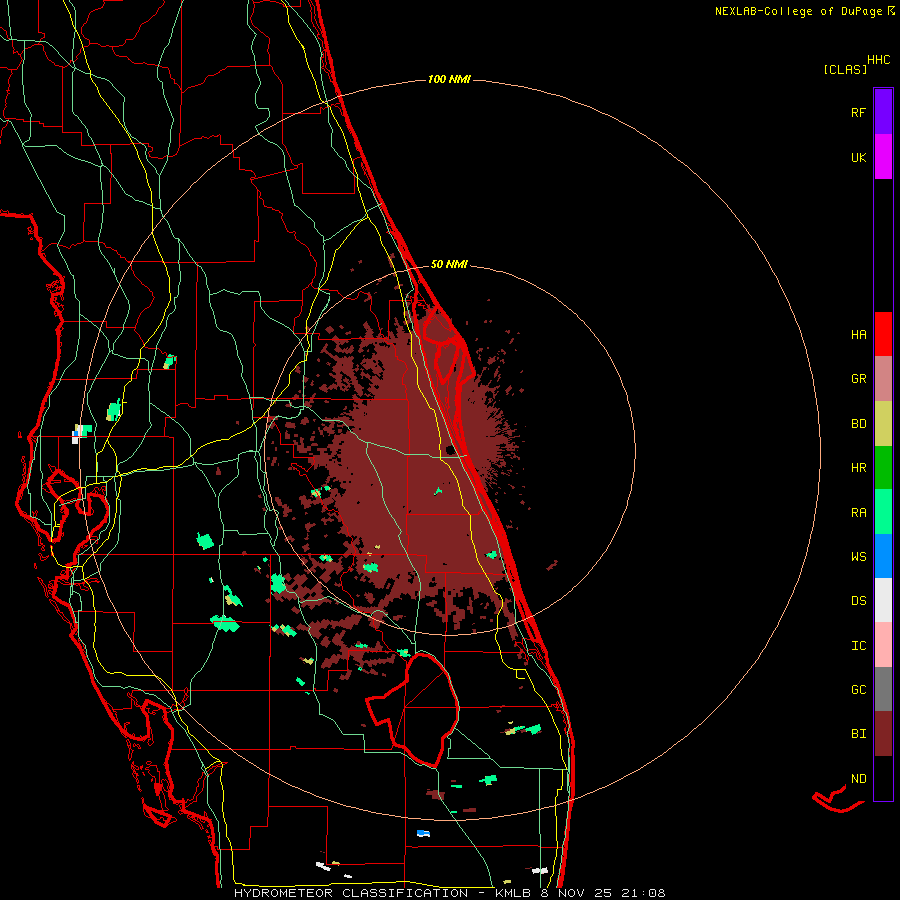Click the brown BI legend swatch

coord(883,734)
